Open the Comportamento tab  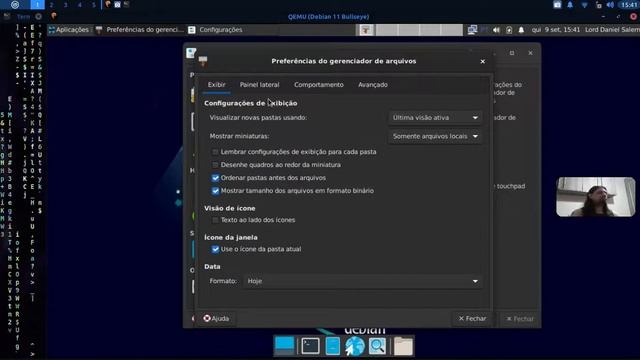tap(319, 85)
